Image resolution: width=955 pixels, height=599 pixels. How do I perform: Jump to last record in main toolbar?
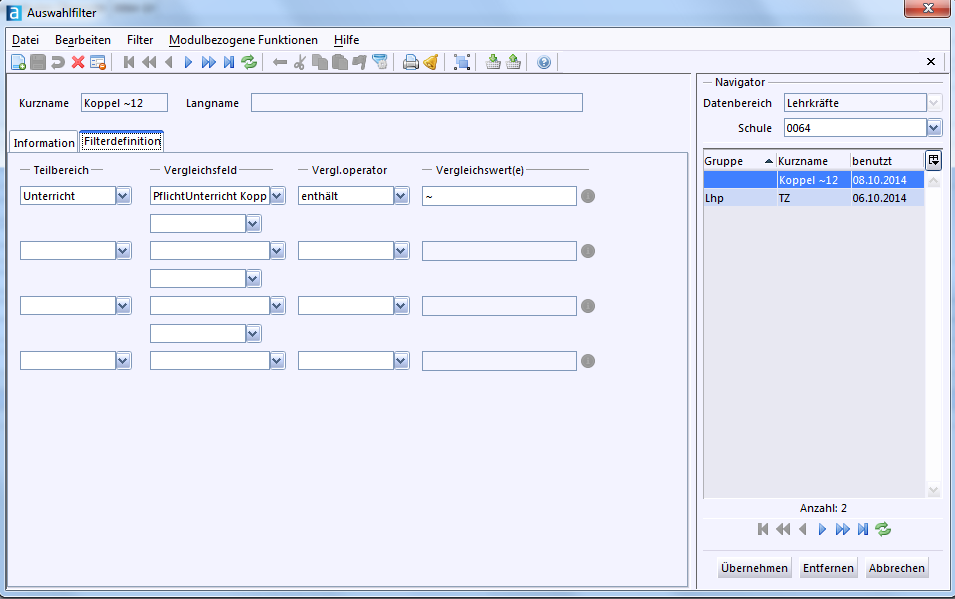pos(228,62)
